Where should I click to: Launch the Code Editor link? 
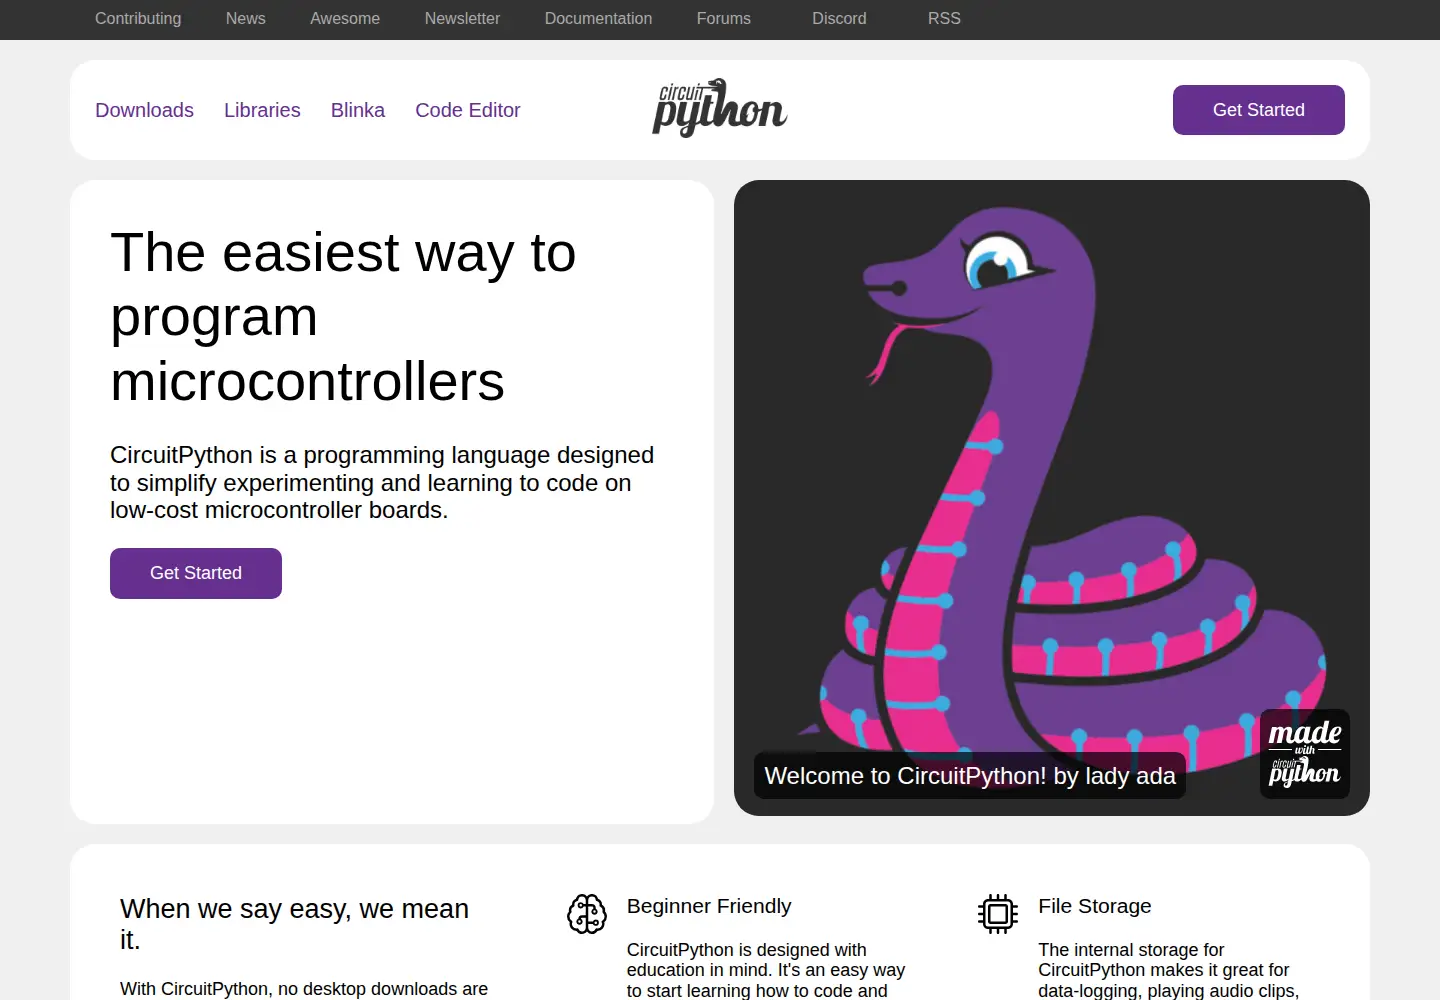tap(468, 110)
